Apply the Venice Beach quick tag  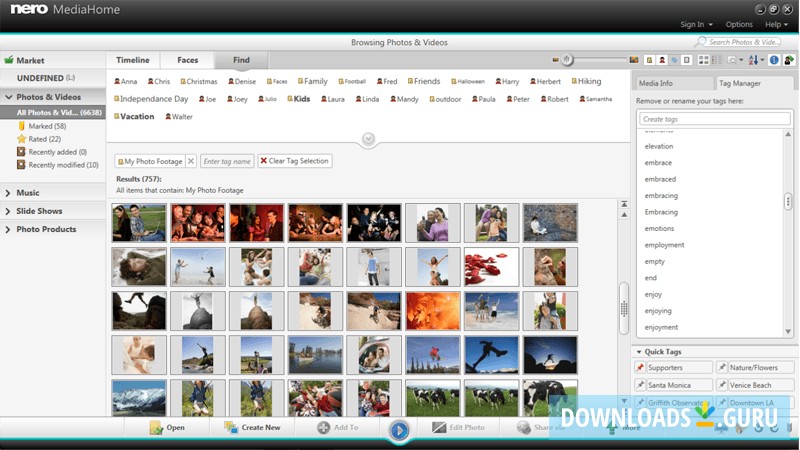[x=761, y=385]
